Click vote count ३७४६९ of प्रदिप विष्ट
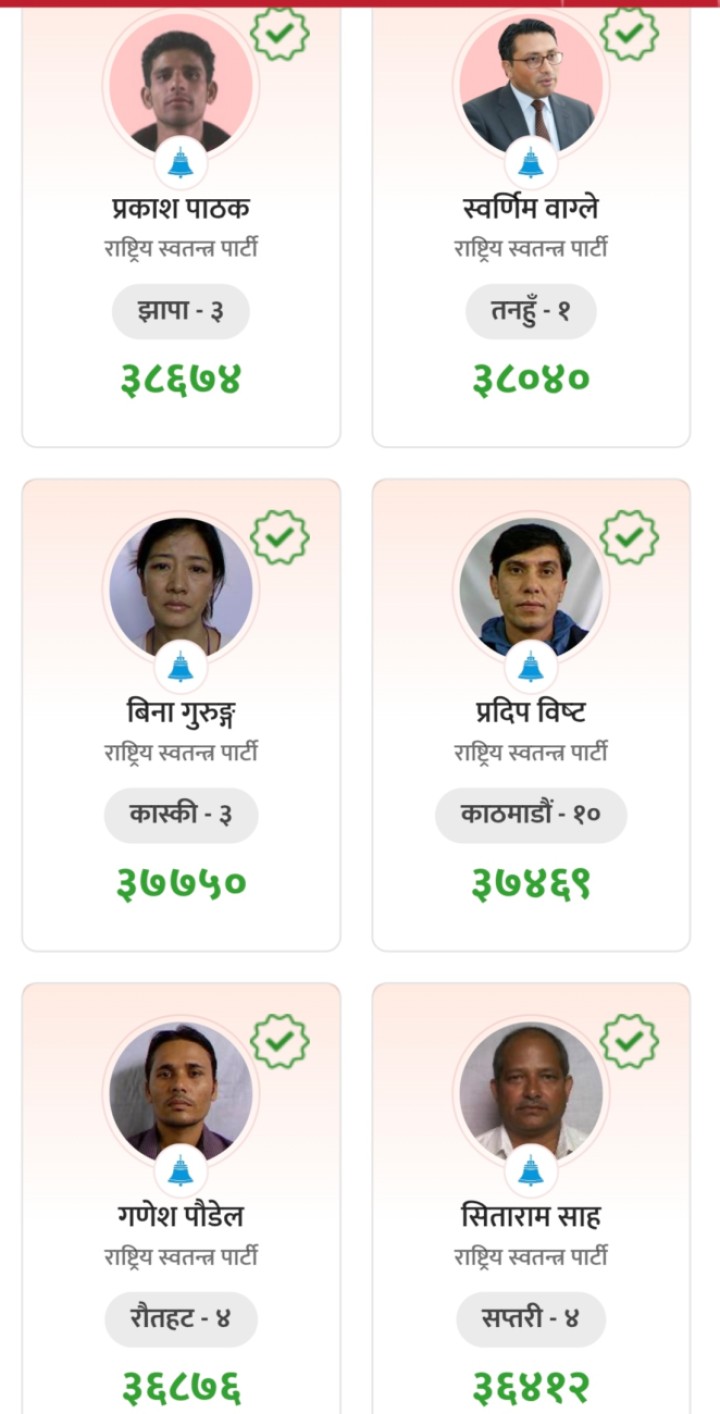Screen dimensions: 720x1414 [x=531, y=883]
